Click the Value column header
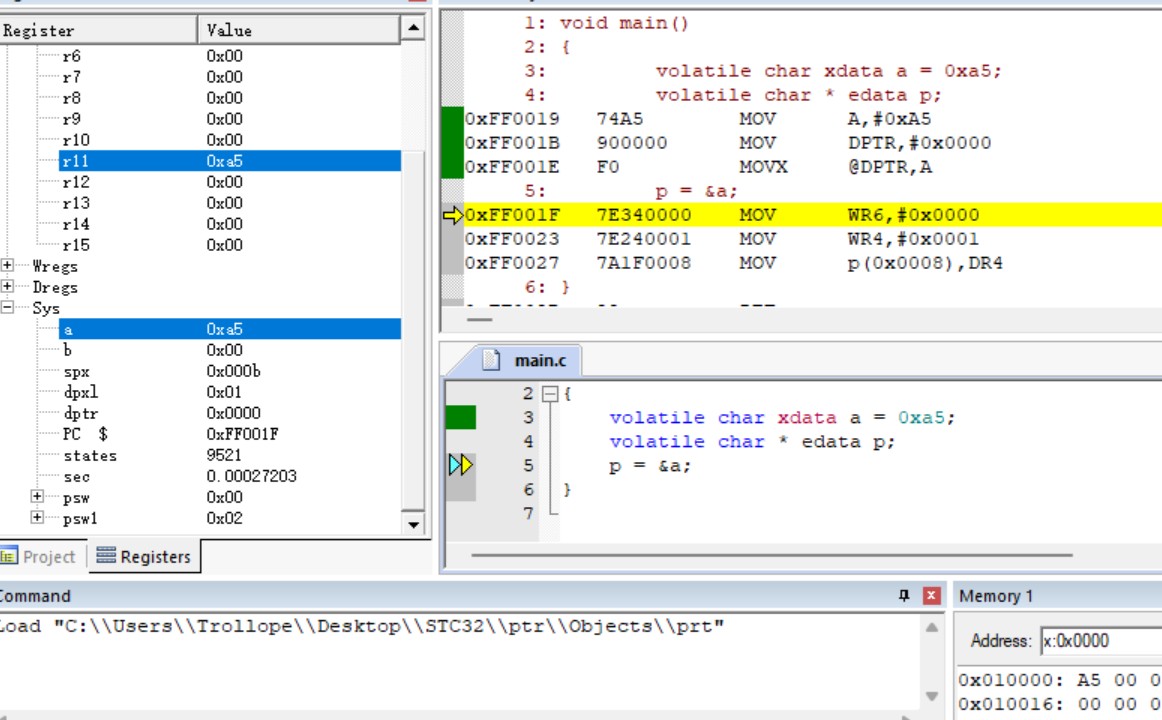The height and width of the screenshot is (720, 1162). pyautogui.click(x=299, y=30)
